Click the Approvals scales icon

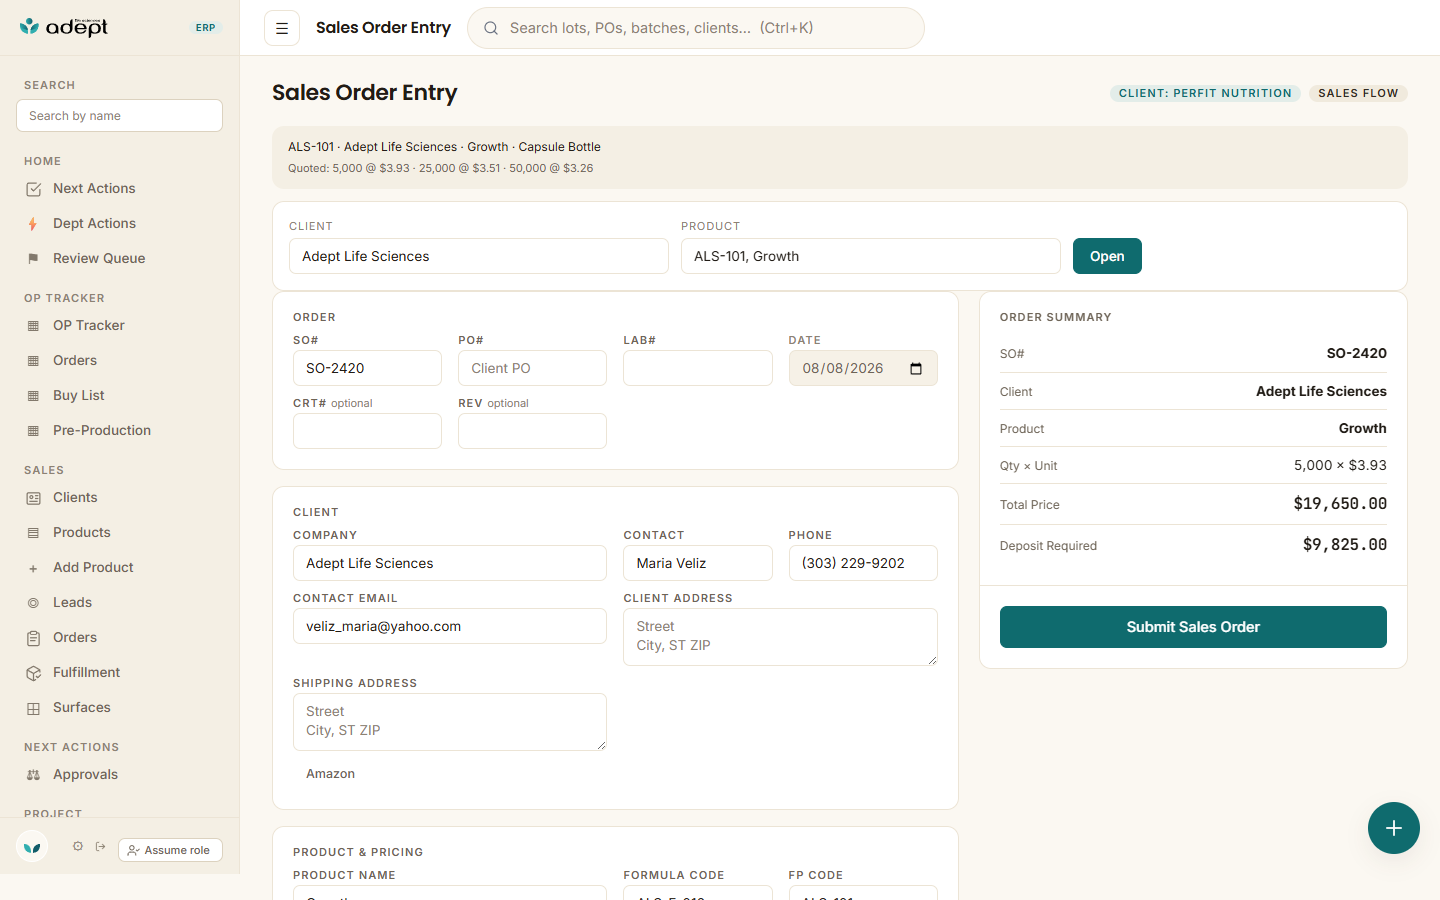click(x=33, y=775)
